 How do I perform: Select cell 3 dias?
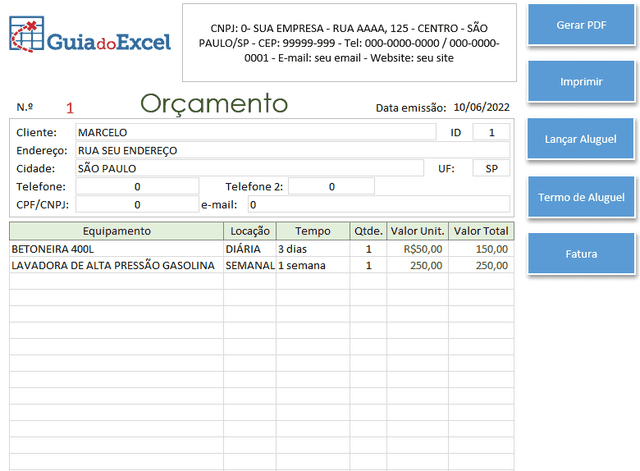pos(313,249)
